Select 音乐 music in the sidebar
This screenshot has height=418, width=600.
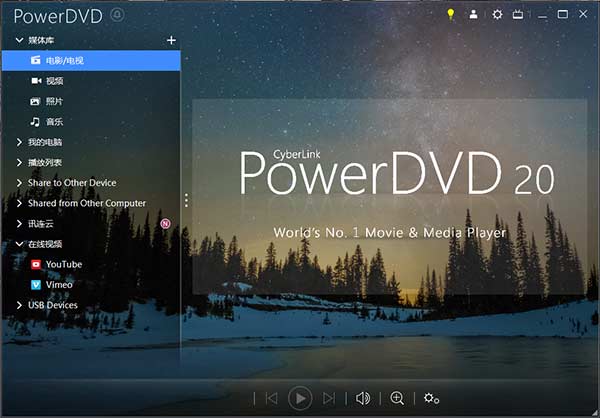click(54, 122)
